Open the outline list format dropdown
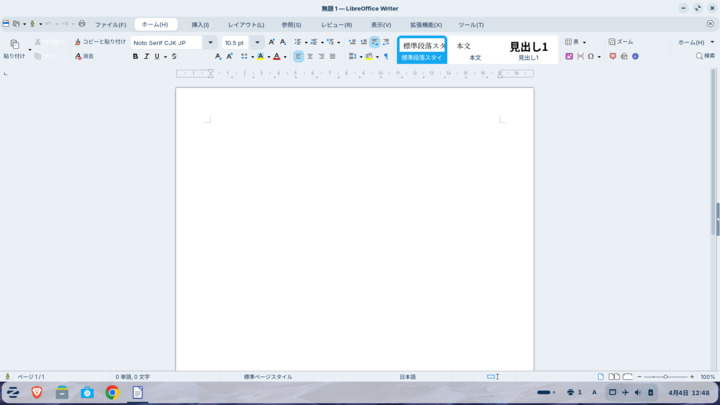 pos(338,43)
